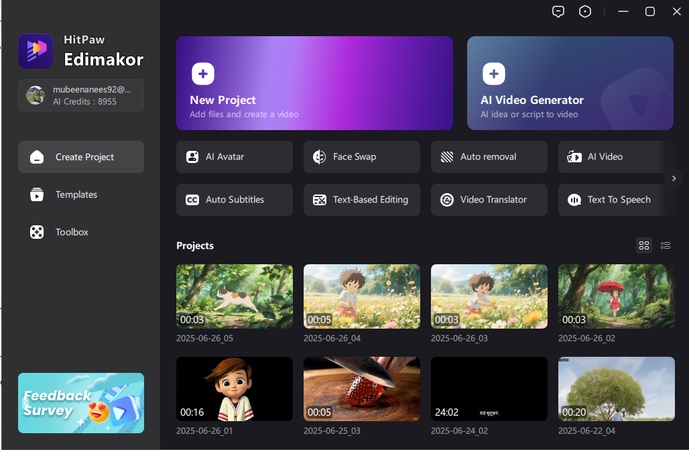Select Create Project in the sidebar
689x450 pixels.
click(81, 157)
